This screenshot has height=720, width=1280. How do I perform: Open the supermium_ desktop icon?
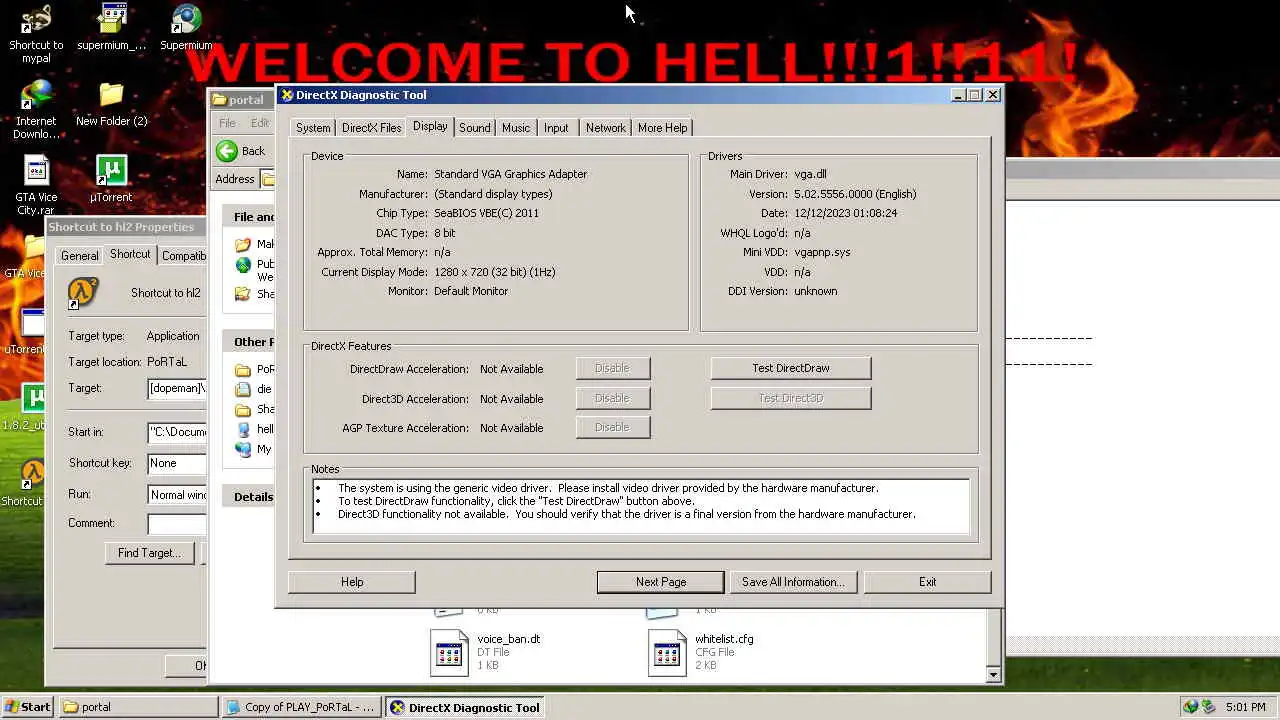[111, 28]
